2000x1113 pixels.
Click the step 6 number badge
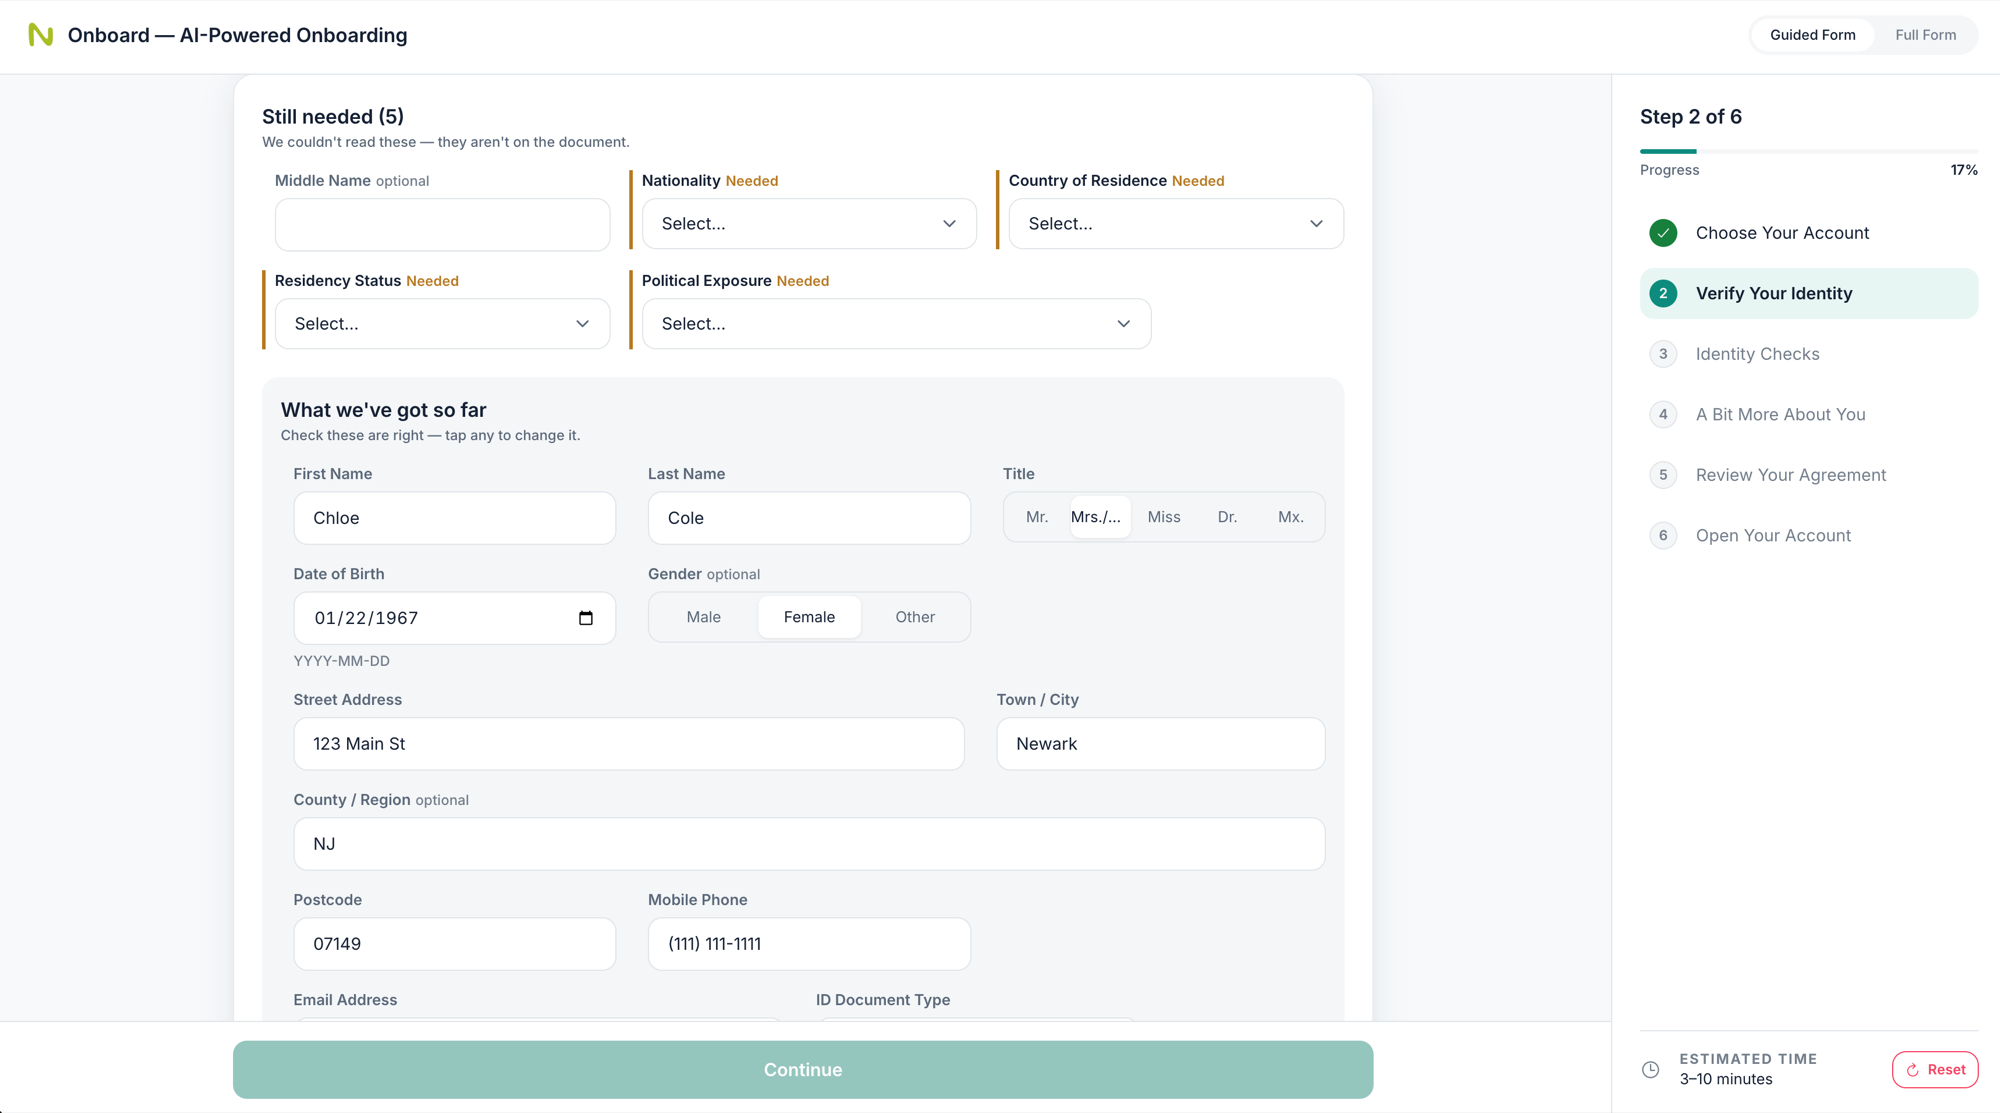click(x=1663, y=536)
